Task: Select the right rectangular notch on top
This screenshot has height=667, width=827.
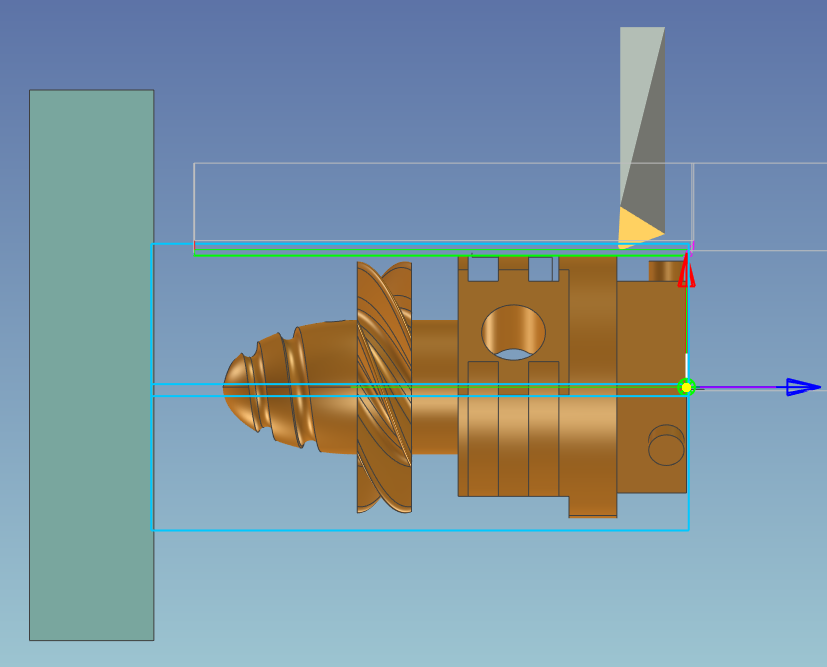Action: (540, 268)
